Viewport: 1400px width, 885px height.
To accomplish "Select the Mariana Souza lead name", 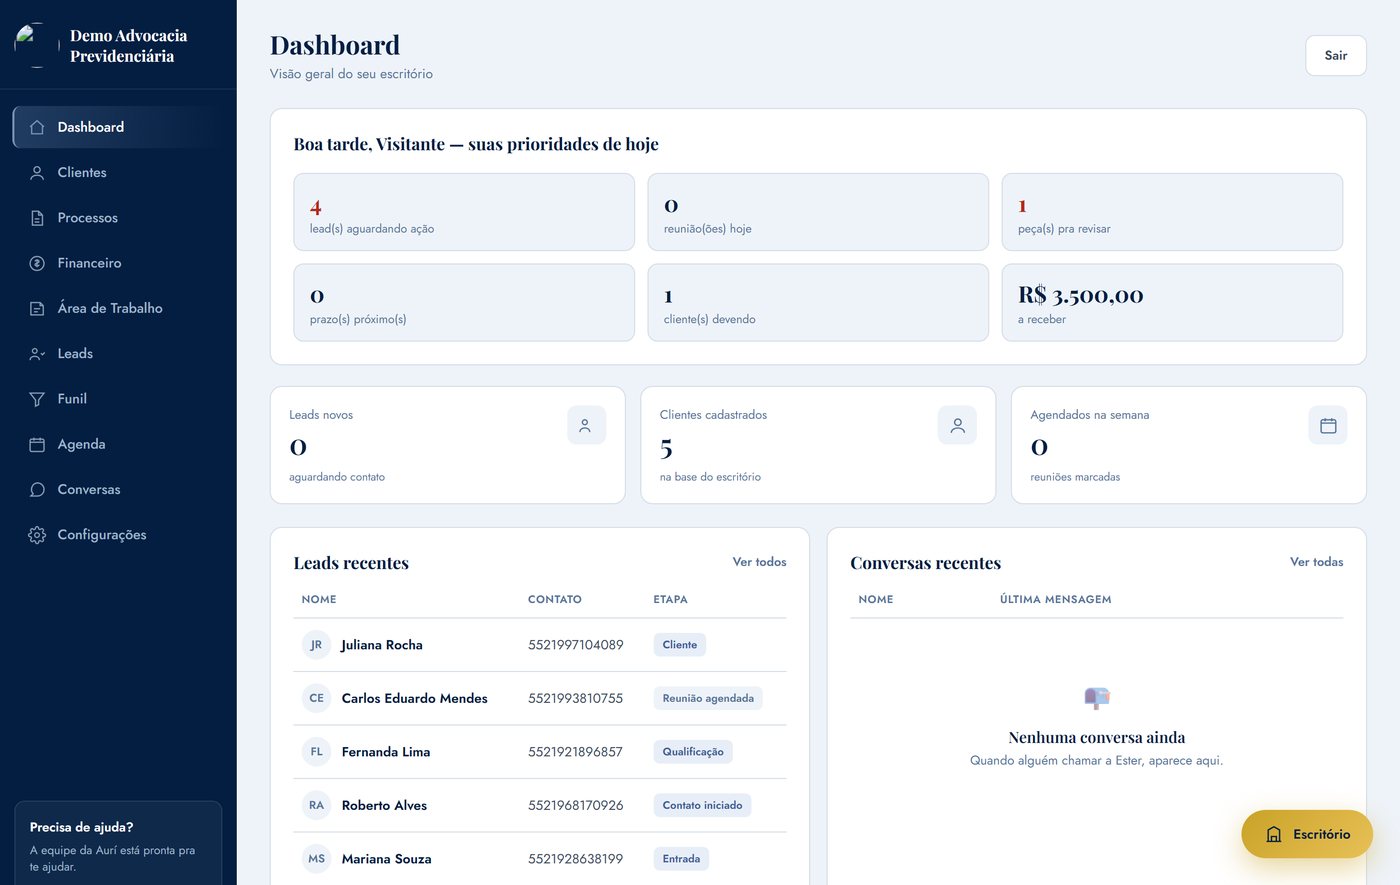I will (x=387, y=859).
